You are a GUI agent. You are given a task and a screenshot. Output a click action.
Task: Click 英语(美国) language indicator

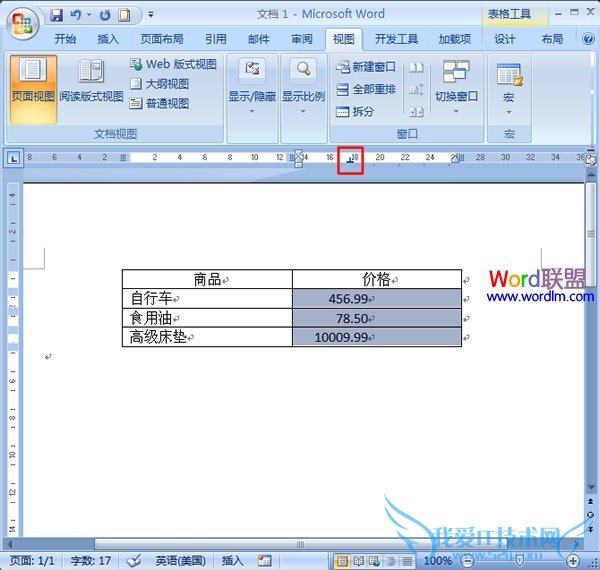coord(181,561)
